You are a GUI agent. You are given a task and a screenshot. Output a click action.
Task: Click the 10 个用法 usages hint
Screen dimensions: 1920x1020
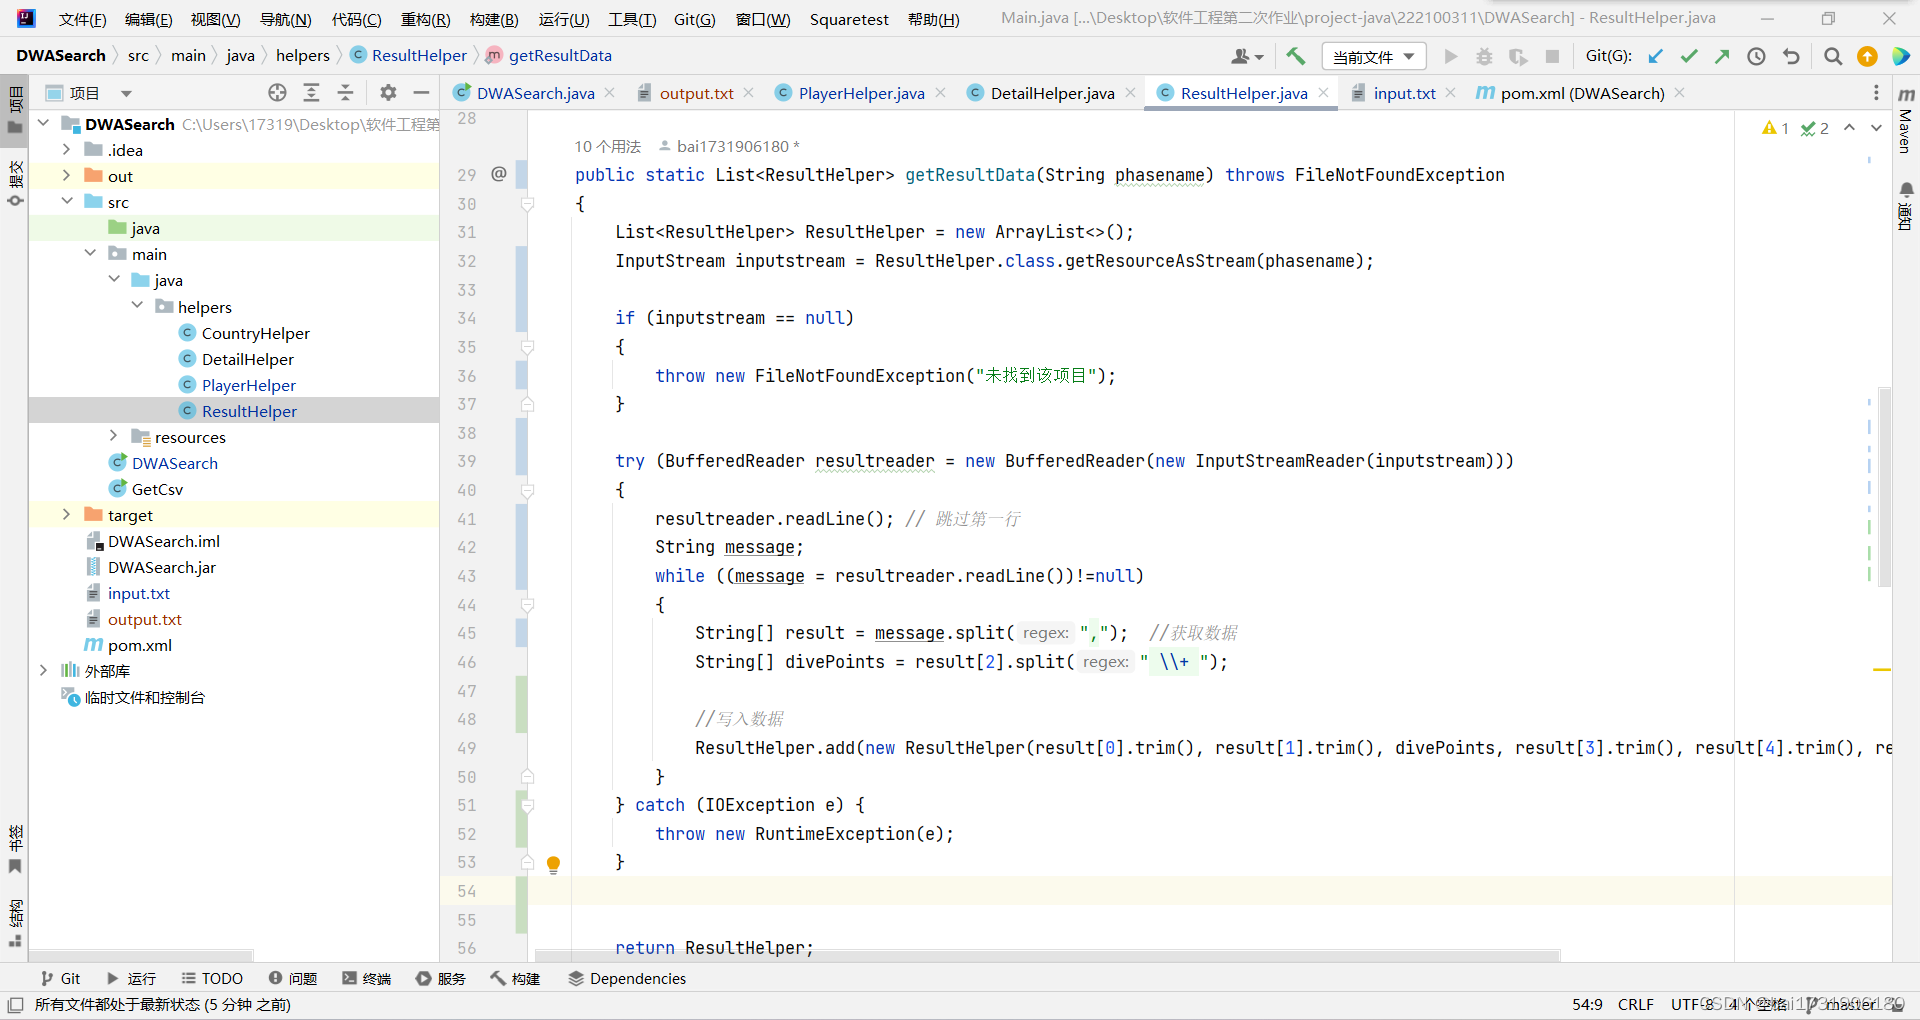[x=607, y=146]
